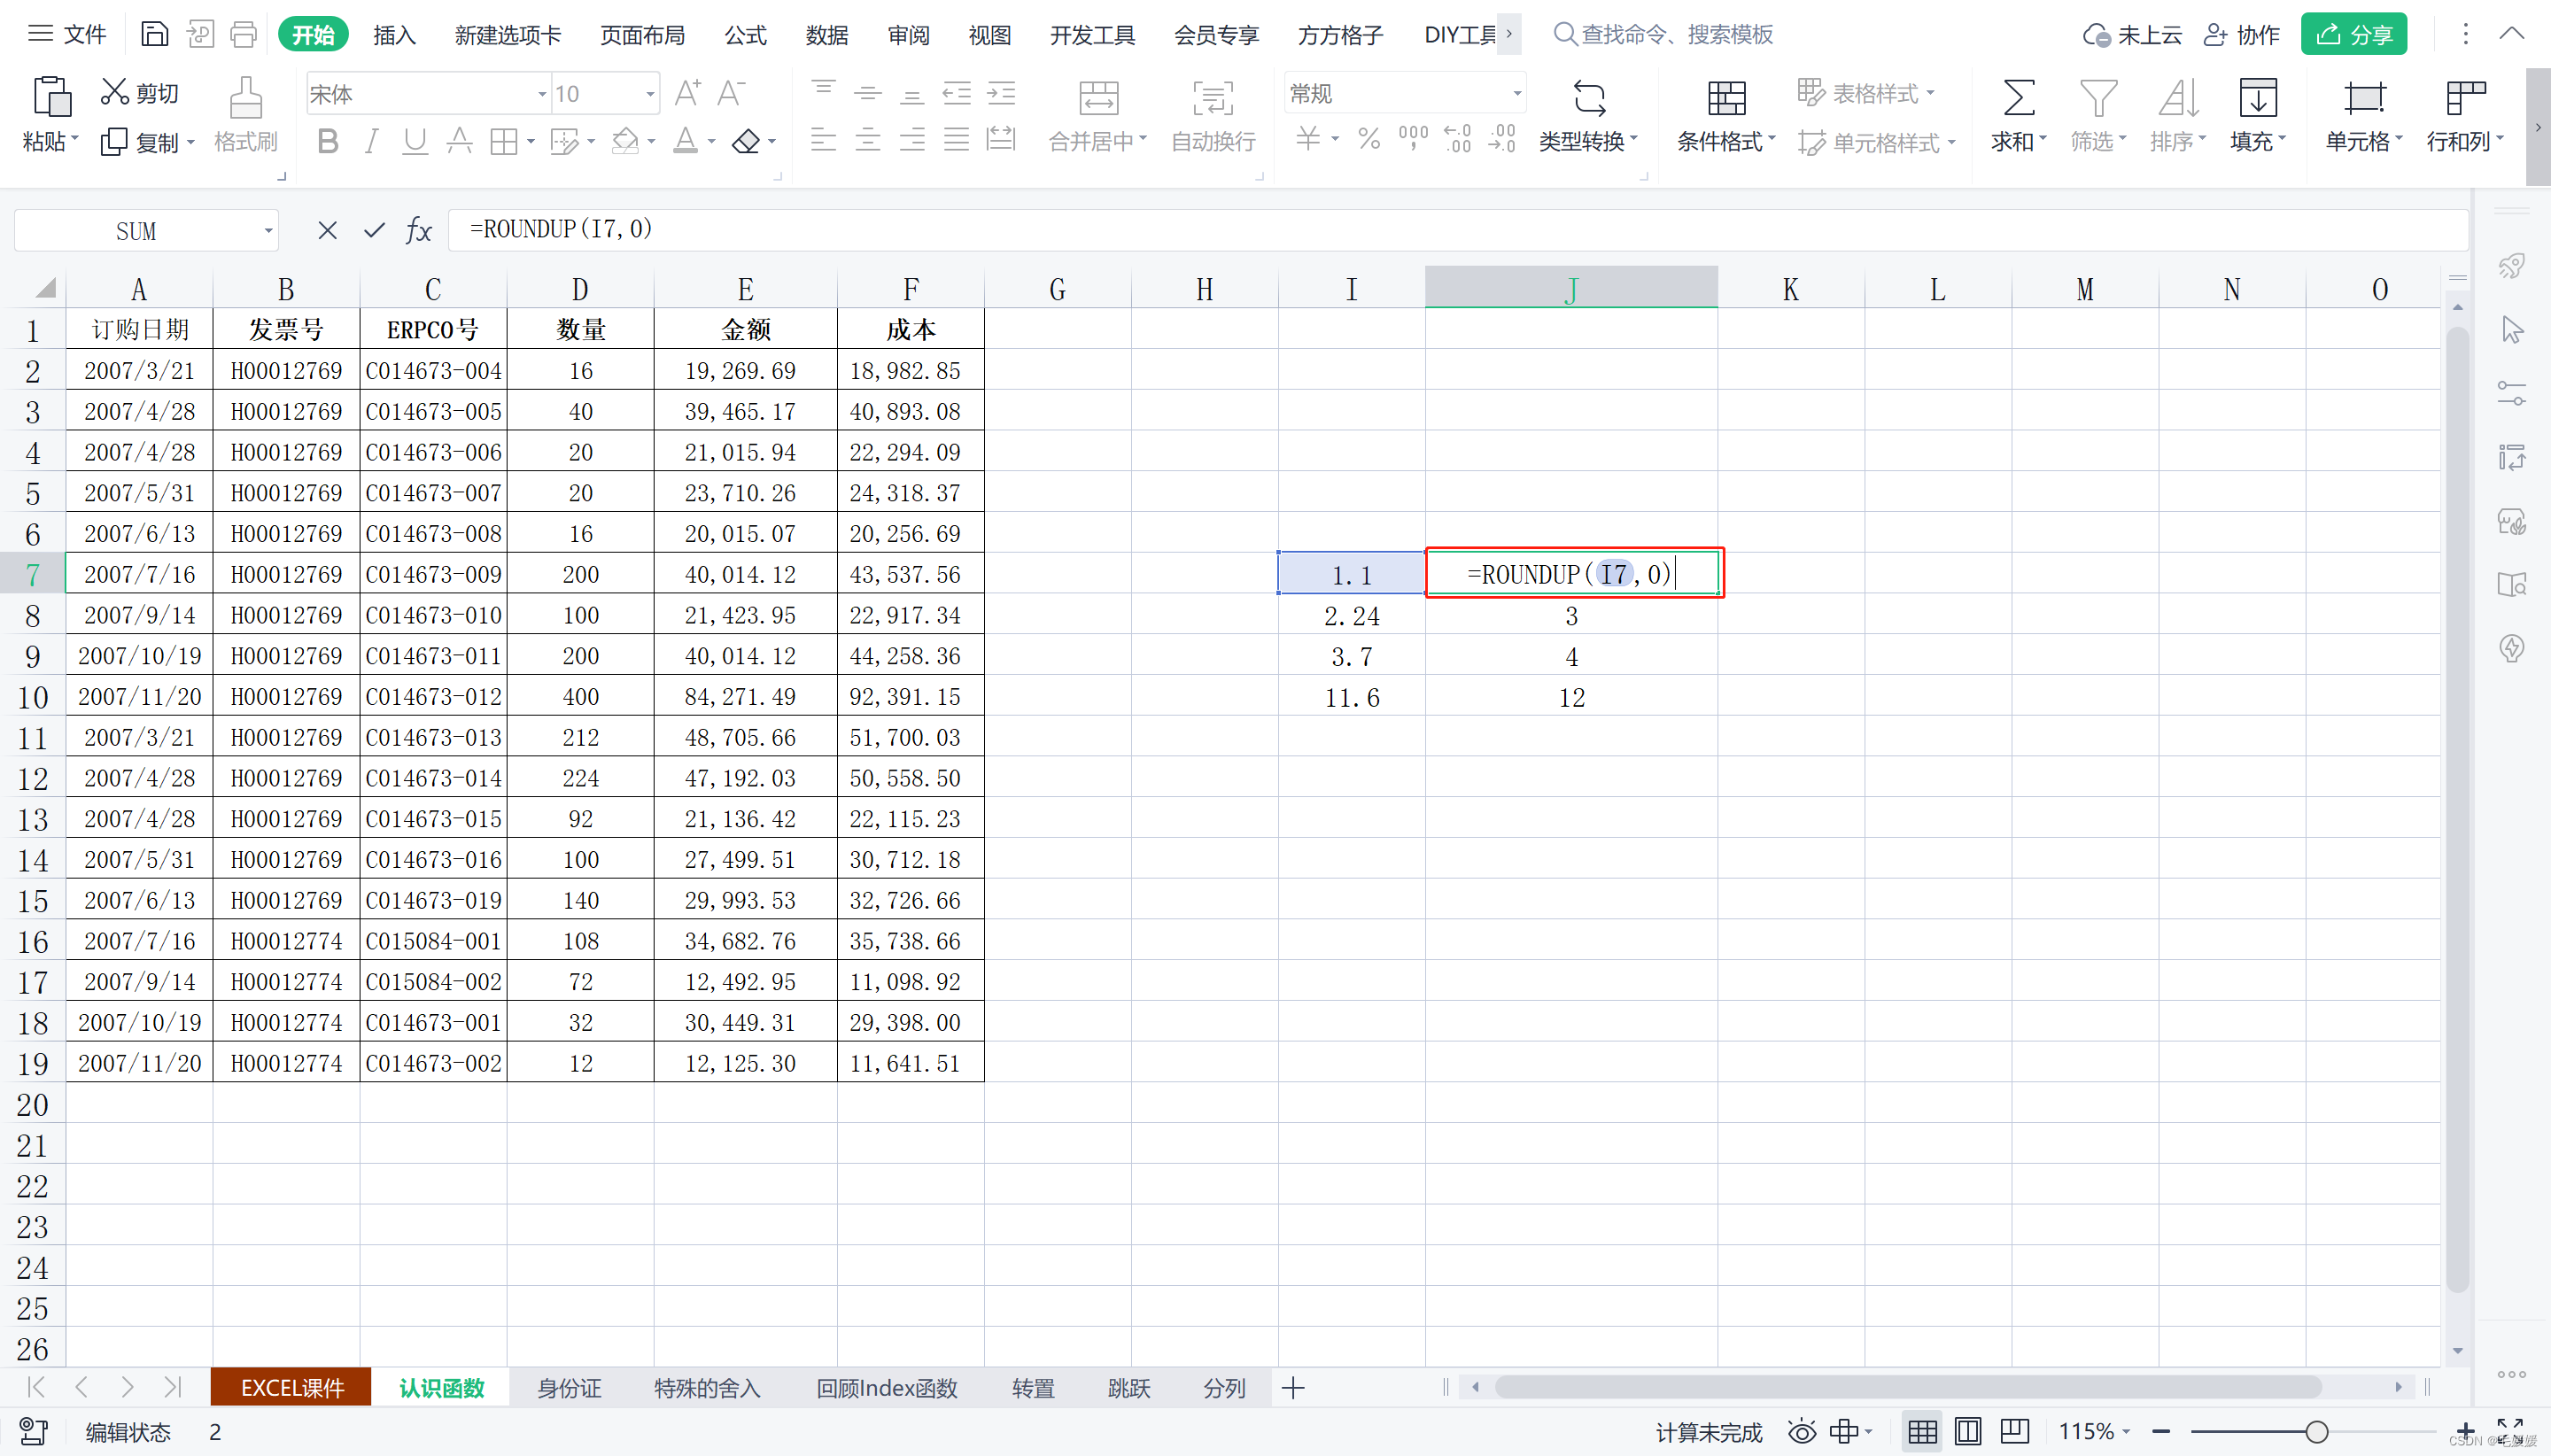Switch to sheet tab 身份证
The image size is (2551, 1456).
pos(569,1388)
